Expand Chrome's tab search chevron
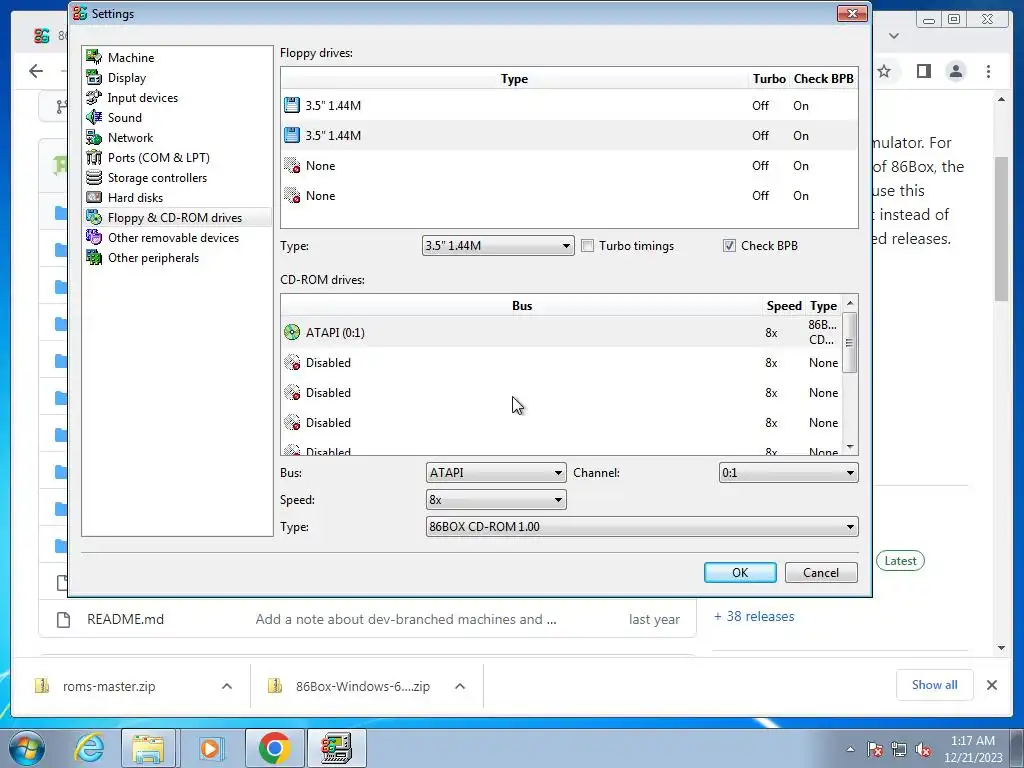Image resolution: width=1024 pixels, height=768 pixels. [x=894, y=36]
